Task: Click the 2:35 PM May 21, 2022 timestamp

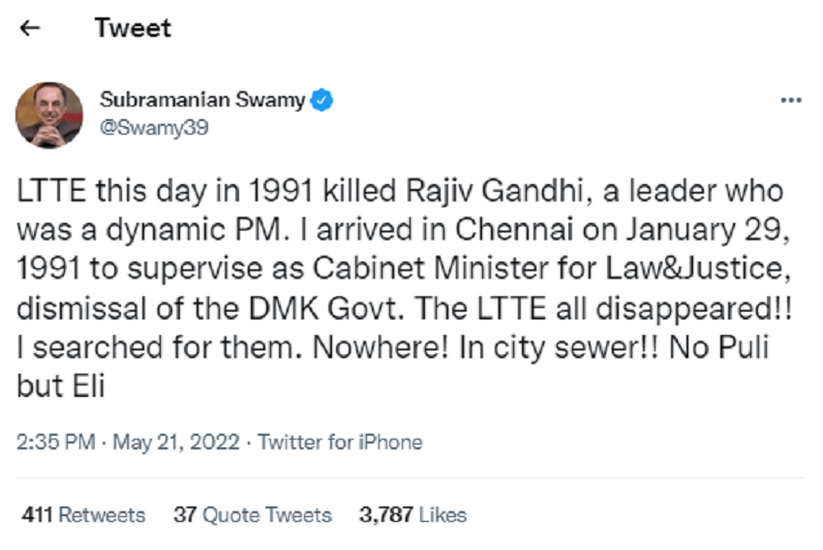Action: [x=131, y=442]
